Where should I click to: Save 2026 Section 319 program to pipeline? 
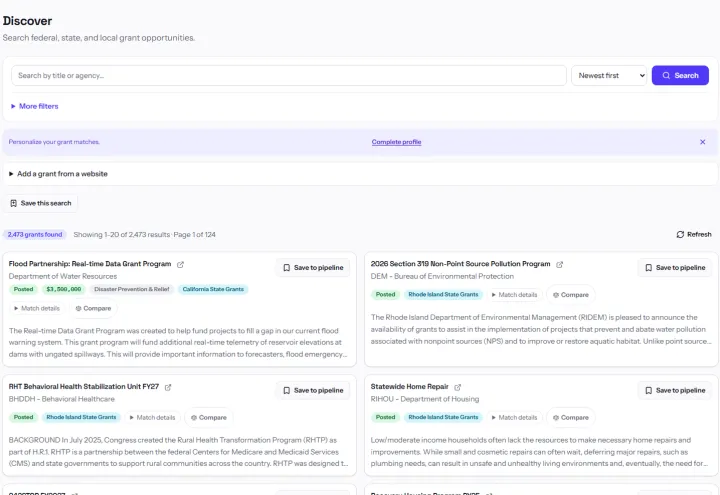[x=675, y=267]
